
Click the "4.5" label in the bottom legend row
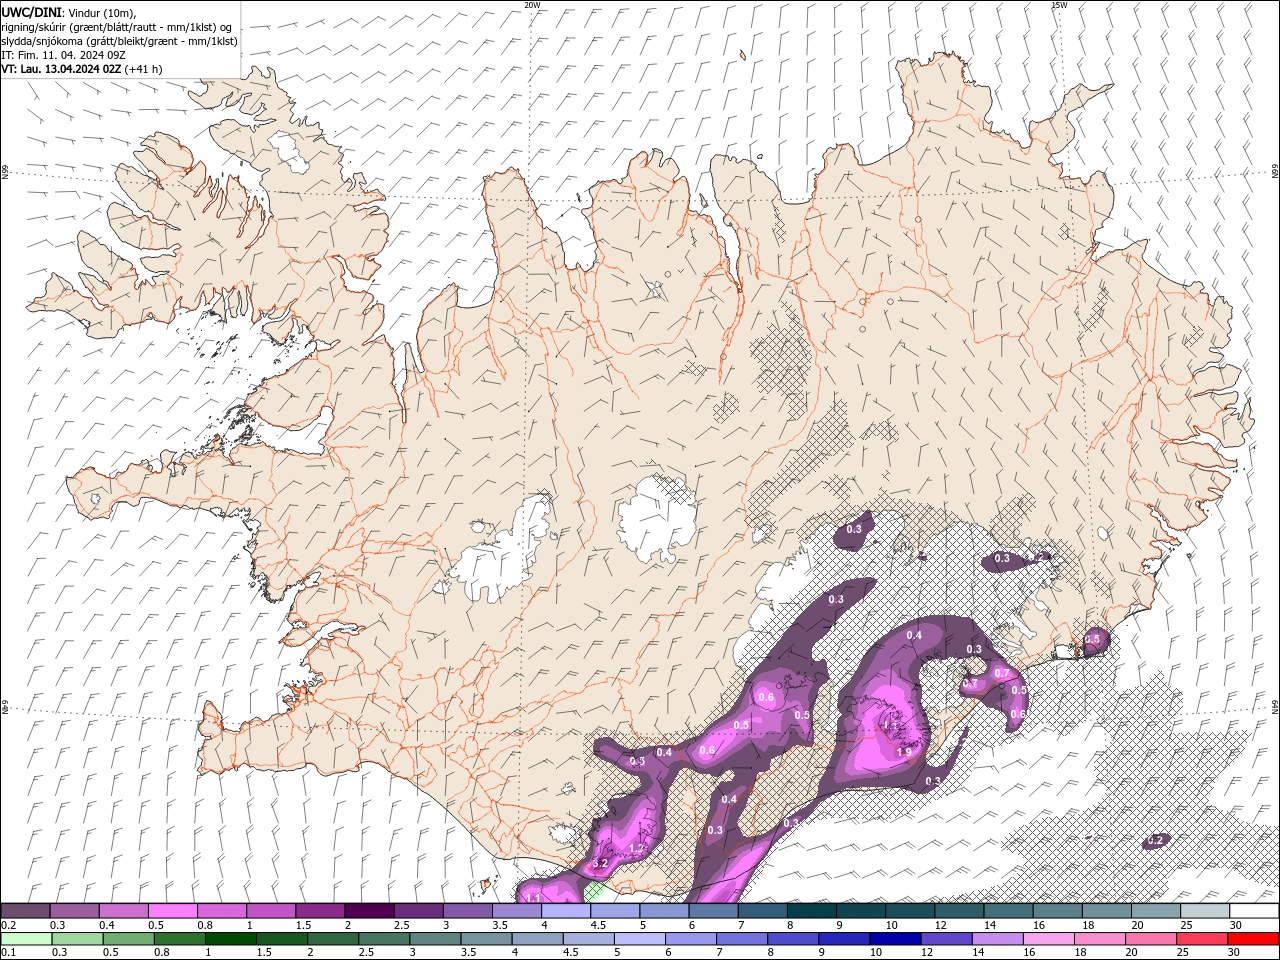click(570, 953)
